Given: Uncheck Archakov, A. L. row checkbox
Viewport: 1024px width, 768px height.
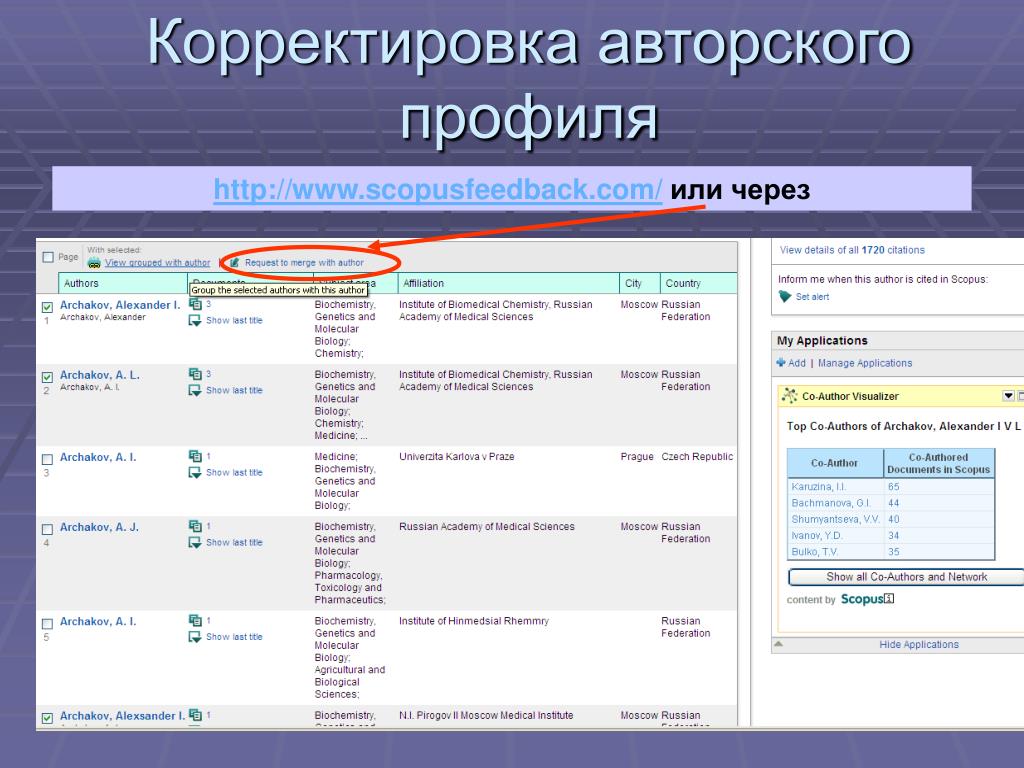Looking at the screenshot, I should (47, 377).
